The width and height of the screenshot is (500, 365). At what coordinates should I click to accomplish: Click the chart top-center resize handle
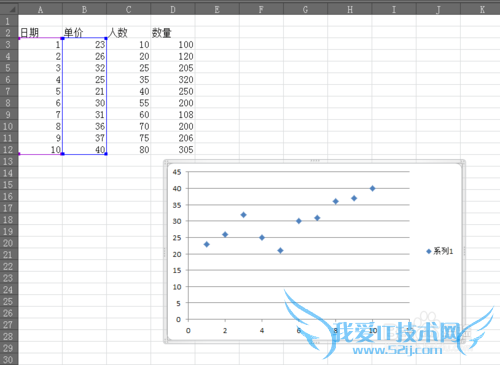(x=315, y=161)
